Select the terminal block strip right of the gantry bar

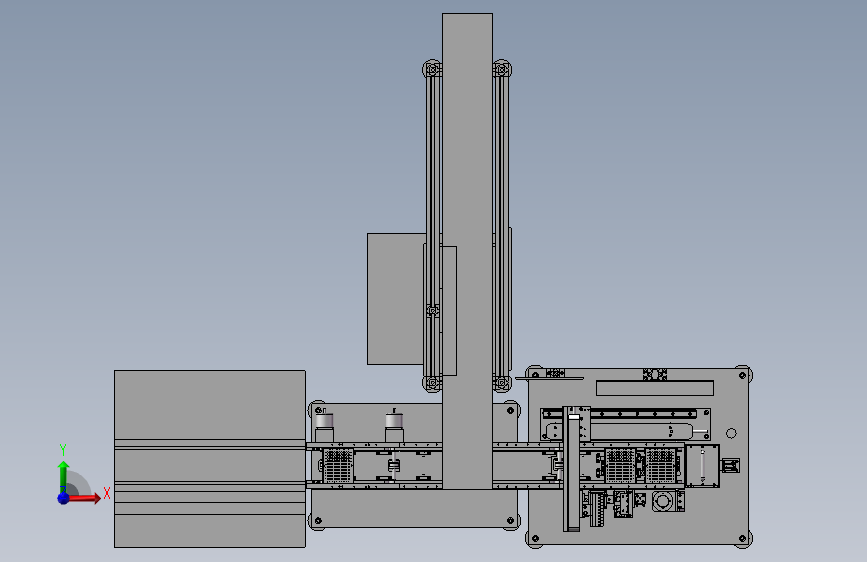597,508
